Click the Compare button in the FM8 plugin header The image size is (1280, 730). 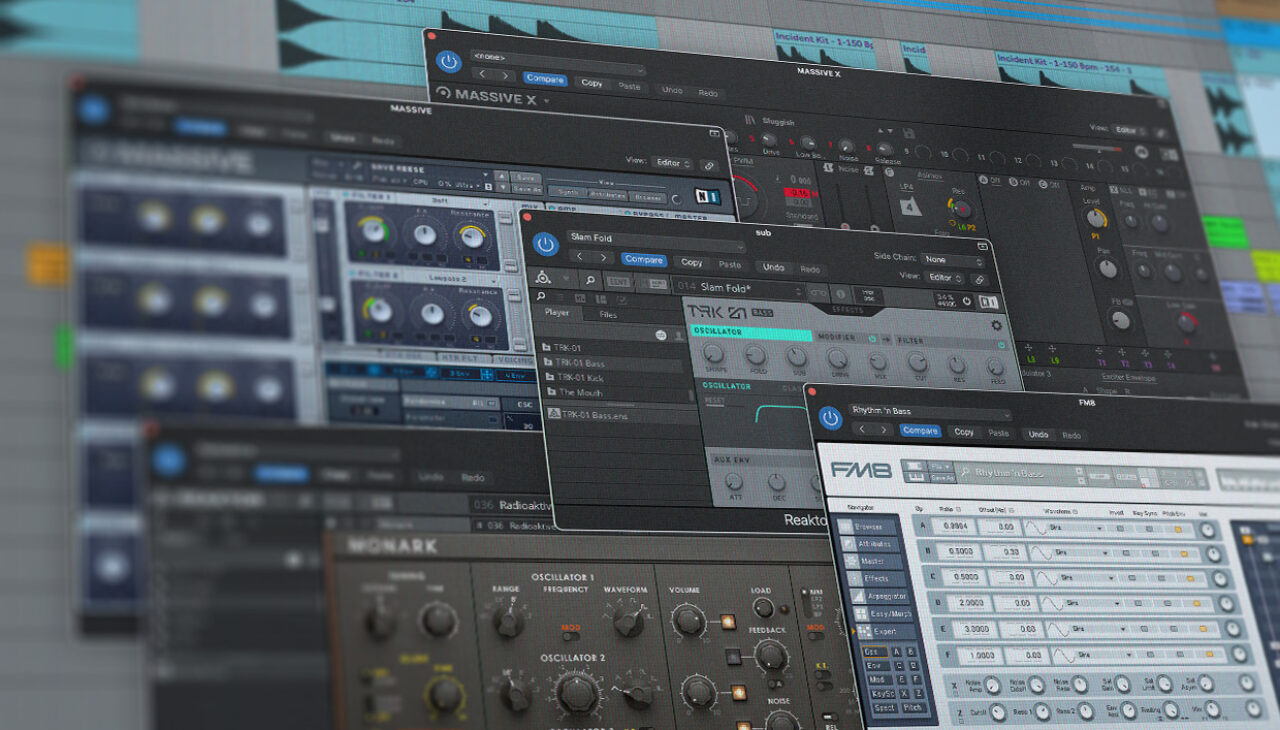click(x=921, y=431)
